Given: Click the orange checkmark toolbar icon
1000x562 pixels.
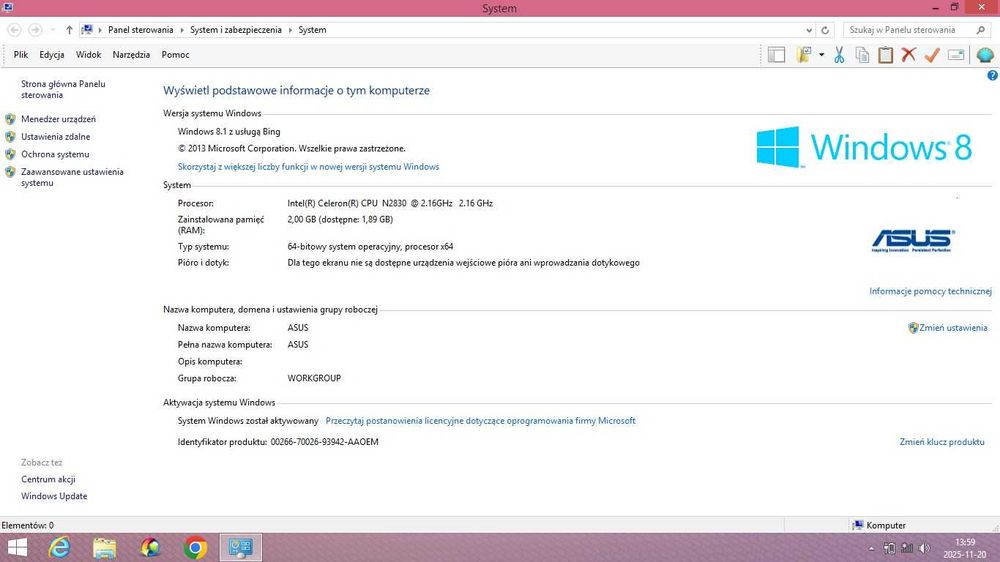Looking at the screenshot, I should click(932, 55).
